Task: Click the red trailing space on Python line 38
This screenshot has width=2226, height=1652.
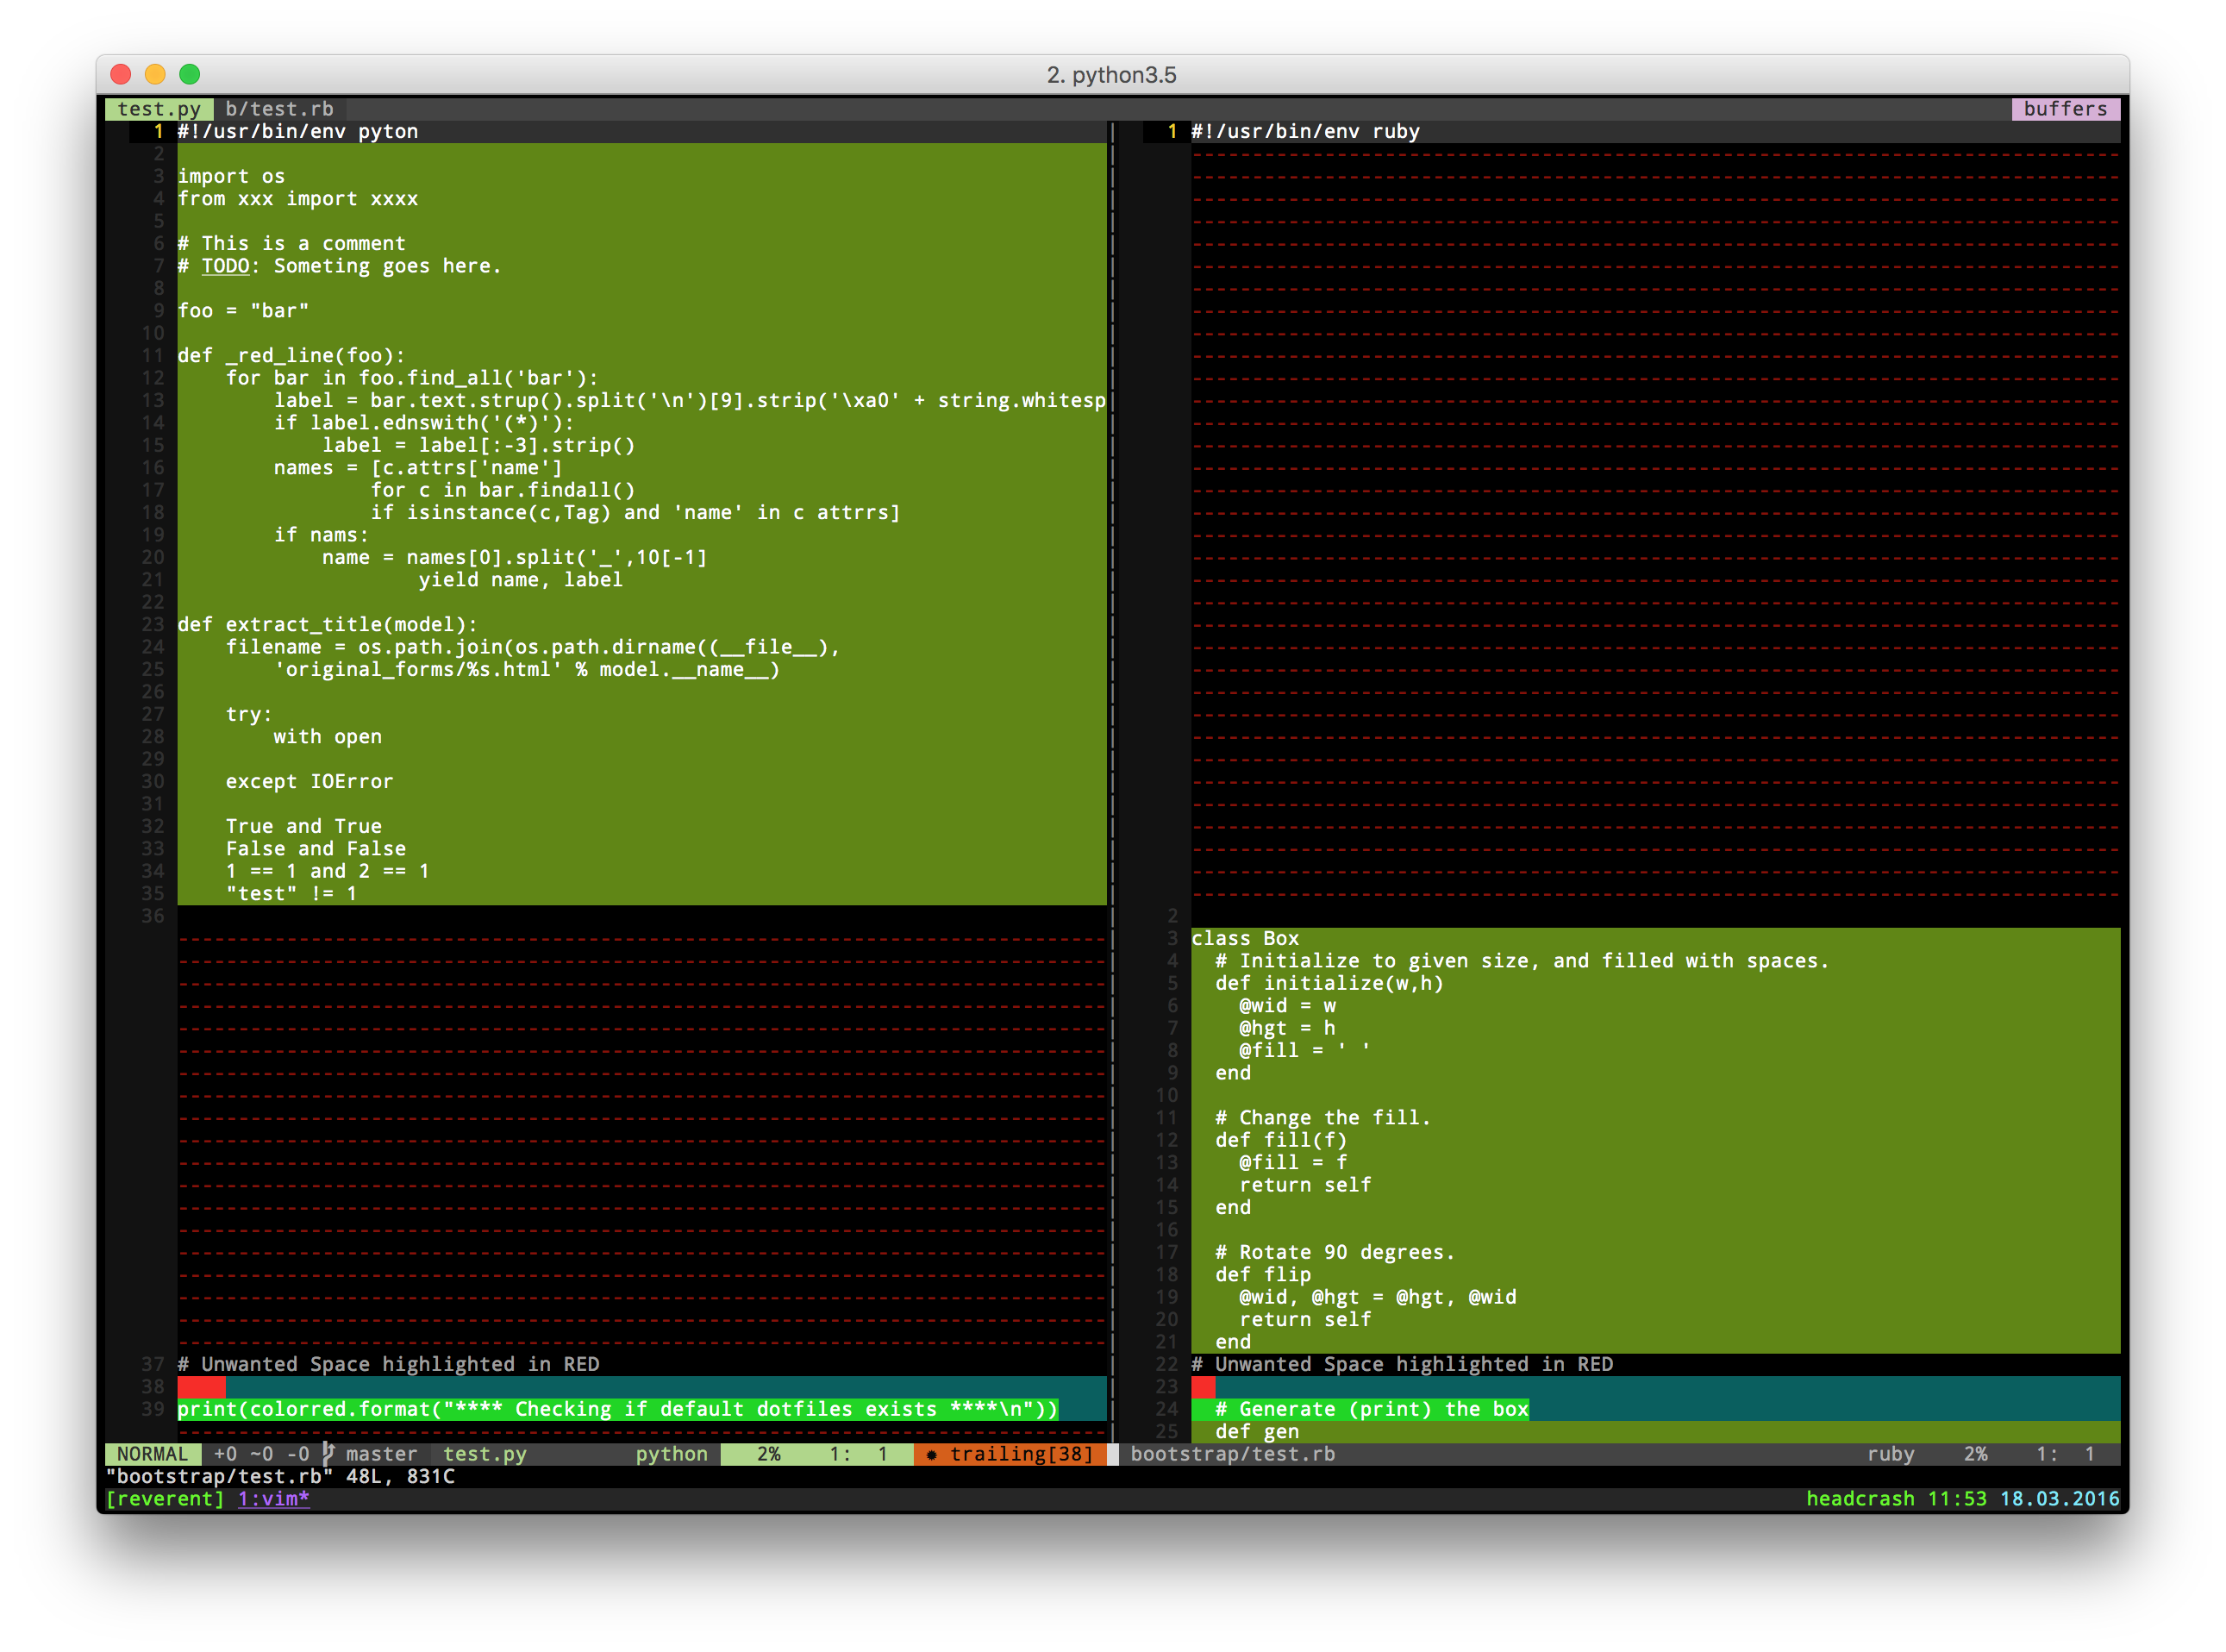Action: [x=201, y=1387]
